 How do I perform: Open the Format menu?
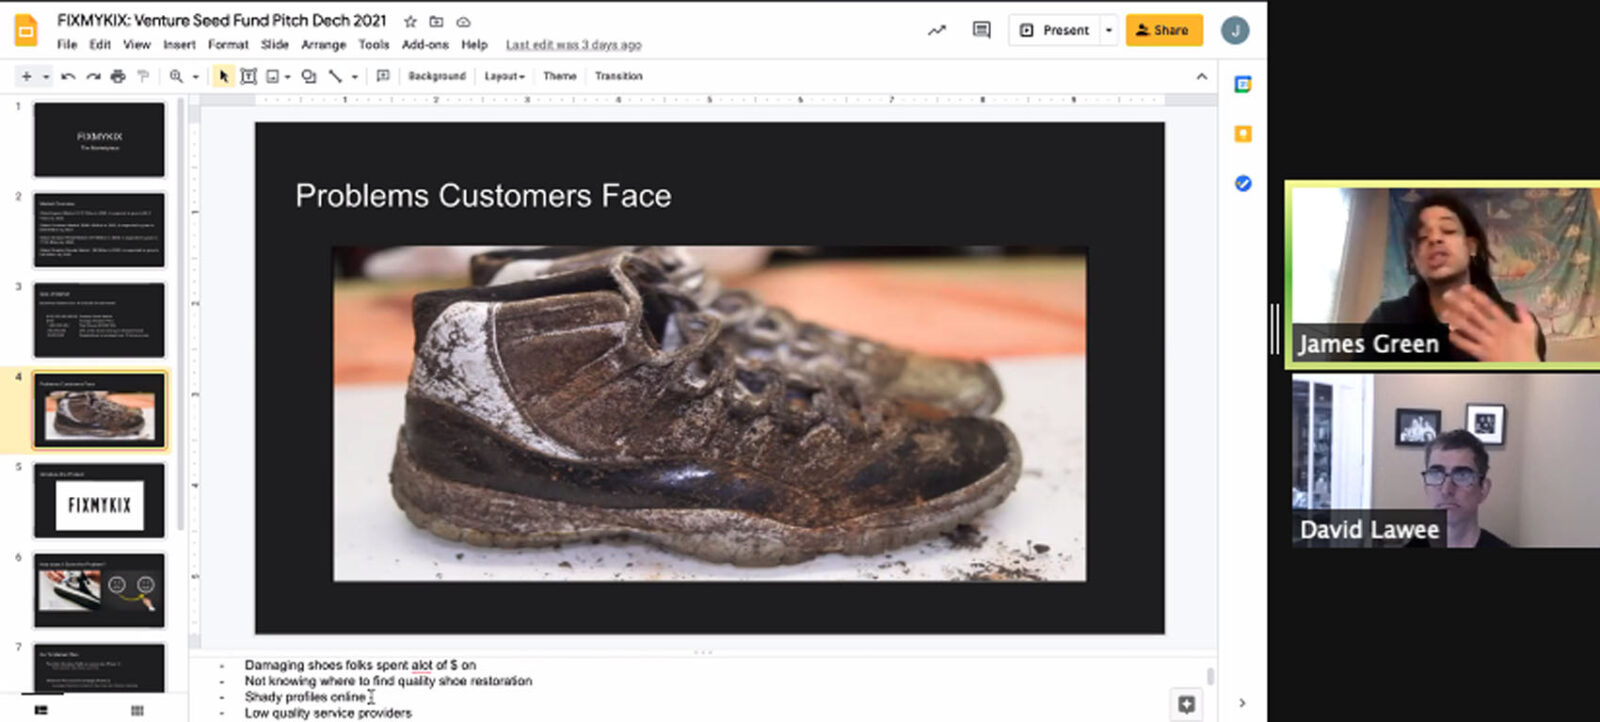click(x=228, y=45)
